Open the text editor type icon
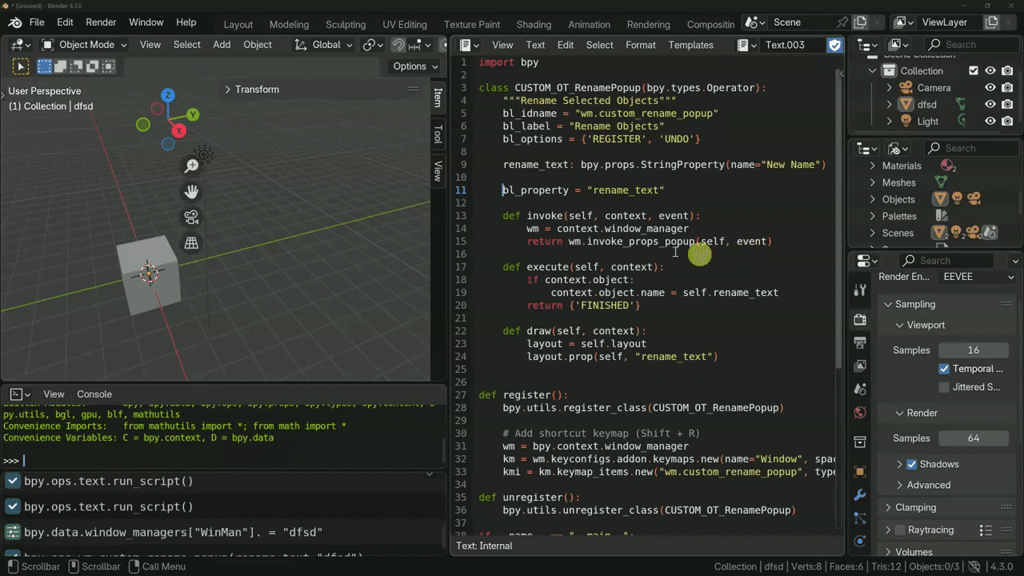This screenshot has width=1024, height=576. [x=469, y=45]
